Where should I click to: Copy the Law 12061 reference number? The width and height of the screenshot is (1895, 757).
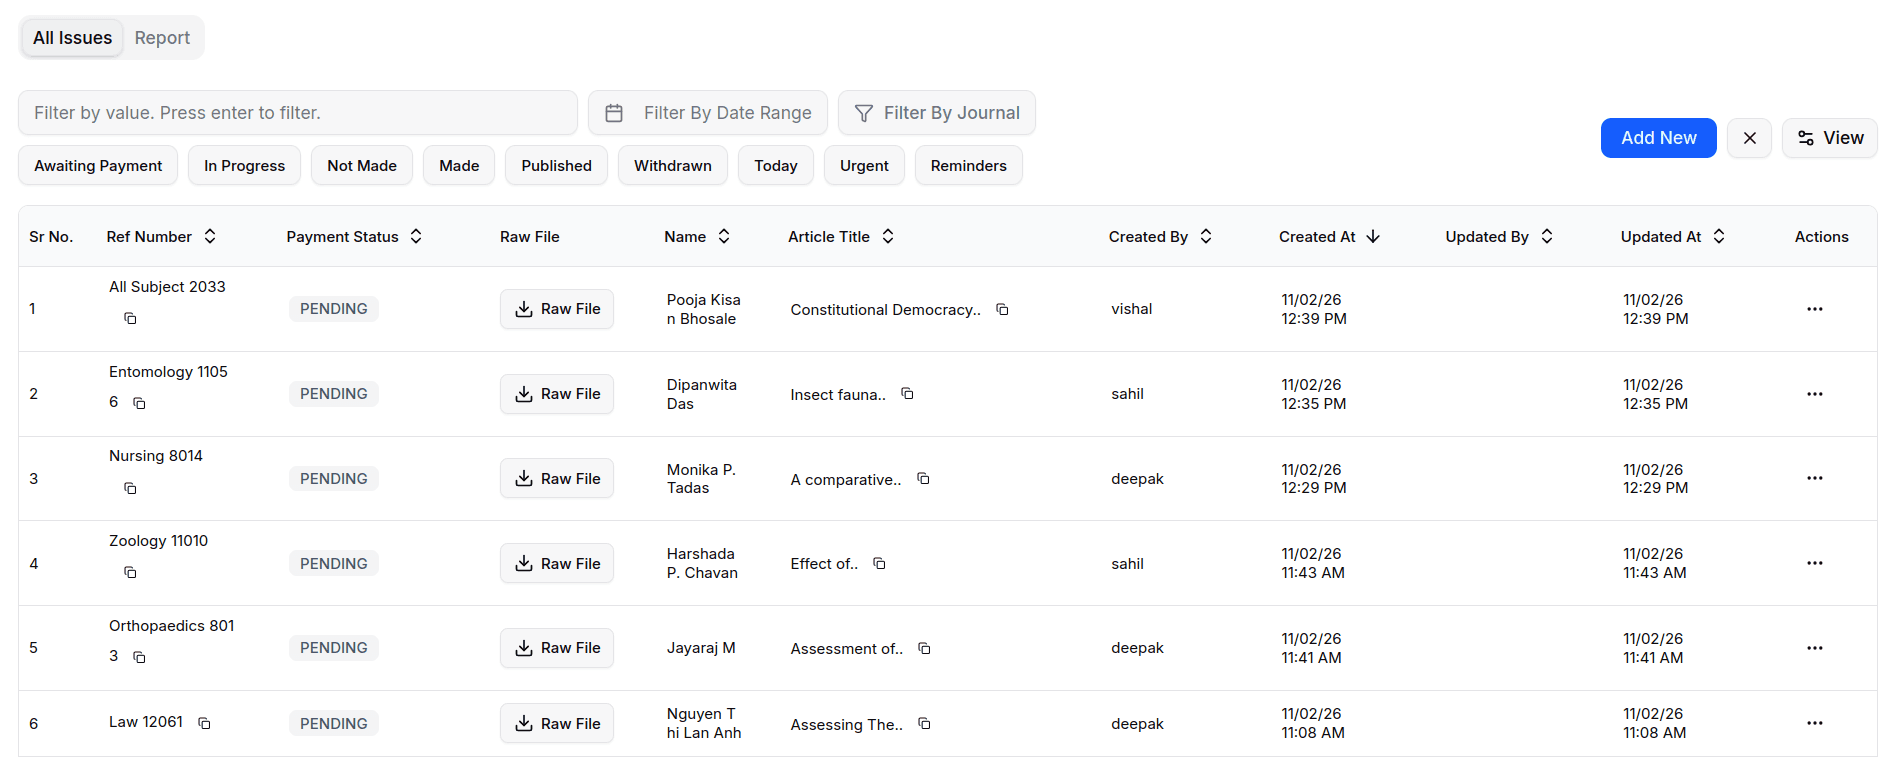pyautogui.click(x=204, y=723)
